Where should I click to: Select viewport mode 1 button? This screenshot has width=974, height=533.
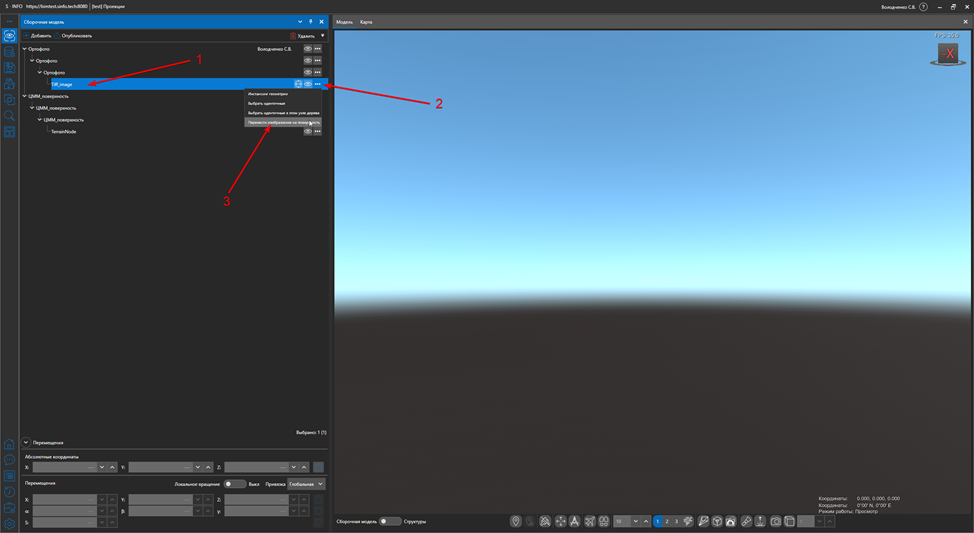657,521
